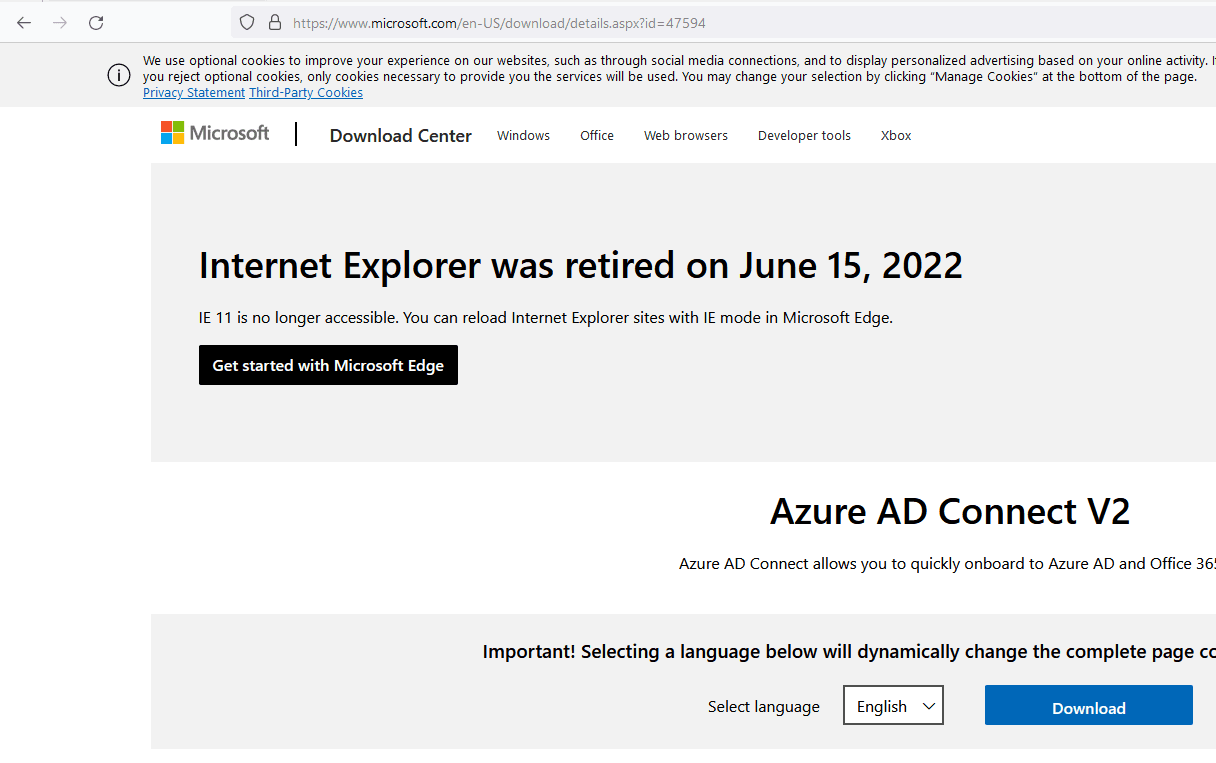Go to Download Center home
The width and height of the screenshot is (1216, 763).
tap(400, 136)
